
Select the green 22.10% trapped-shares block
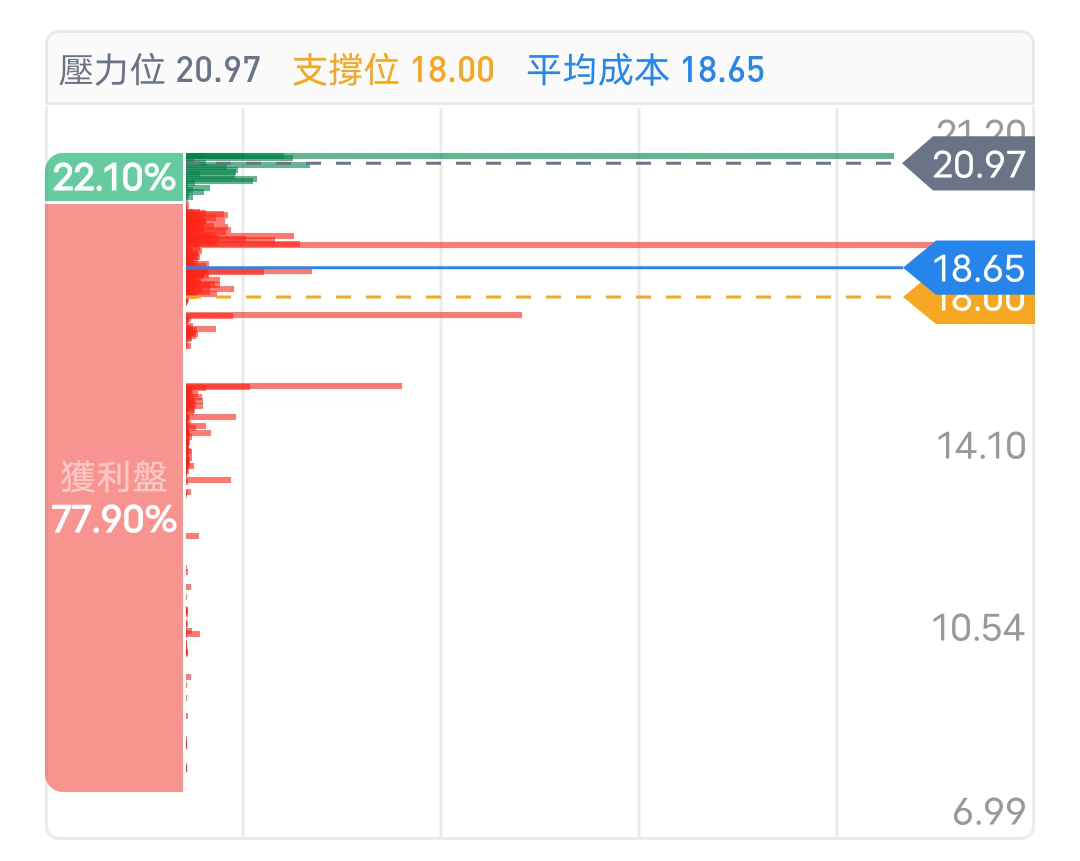pos(114,178)
